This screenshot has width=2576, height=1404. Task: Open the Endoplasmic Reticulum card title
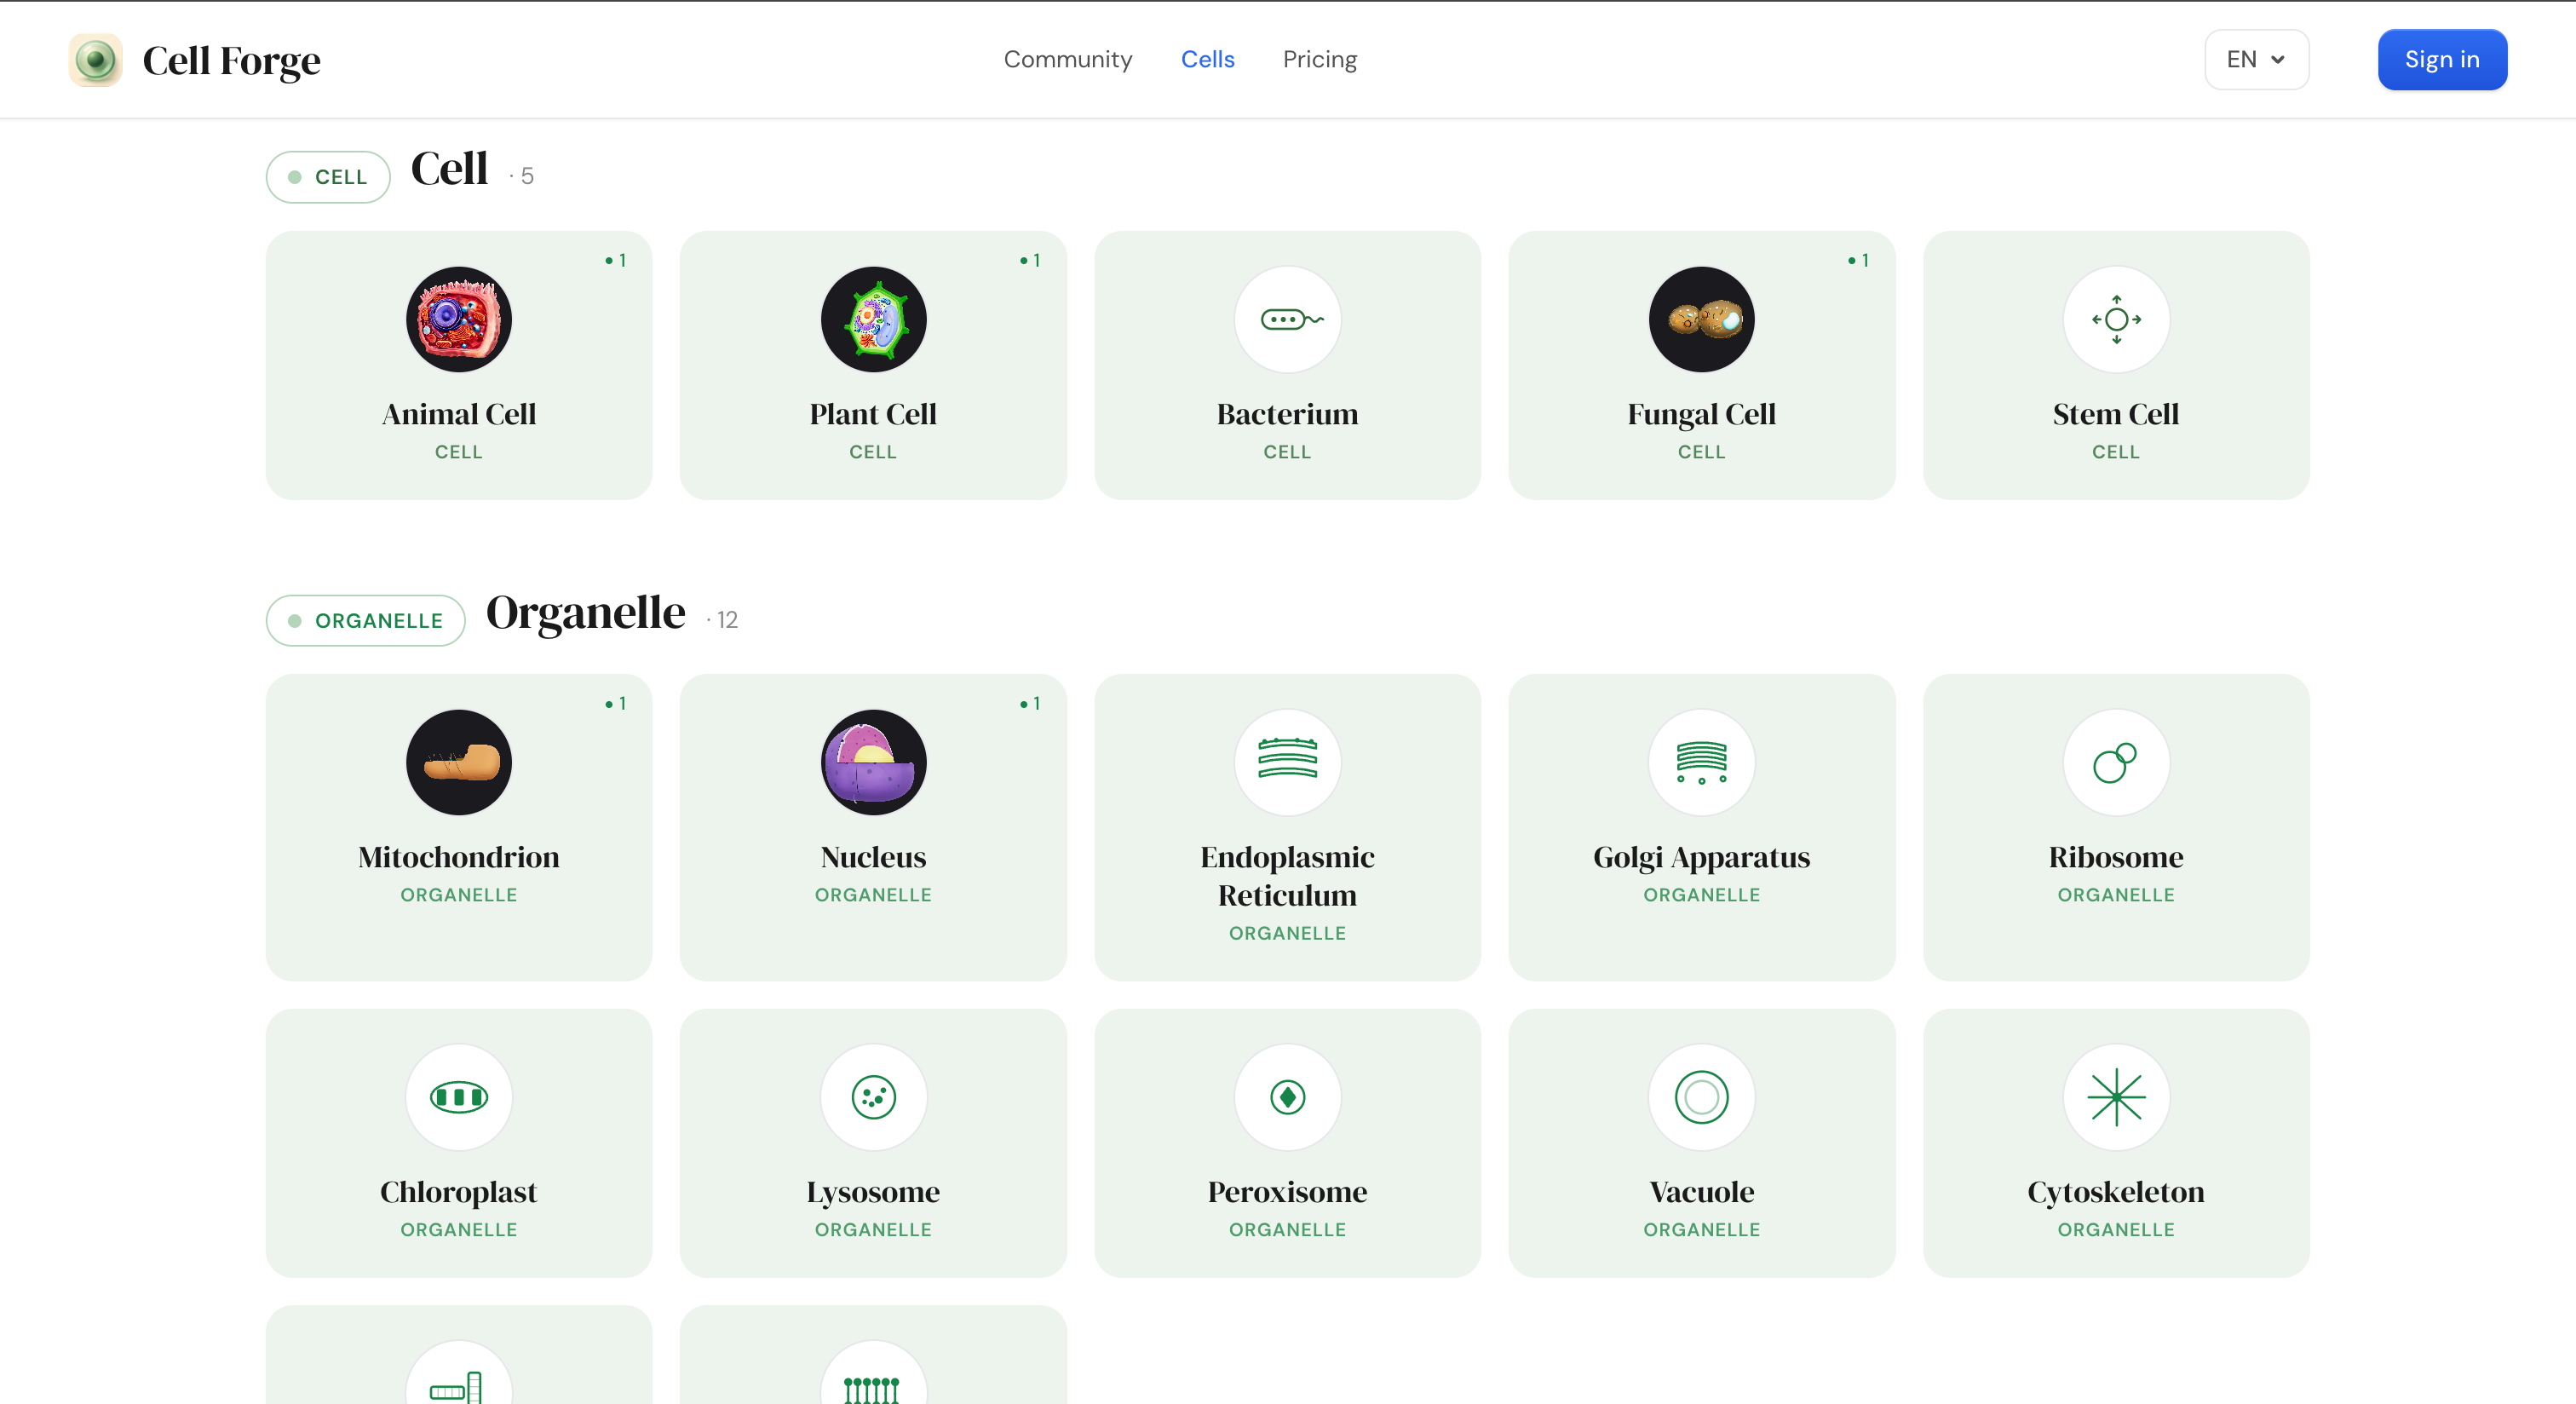1287,876
